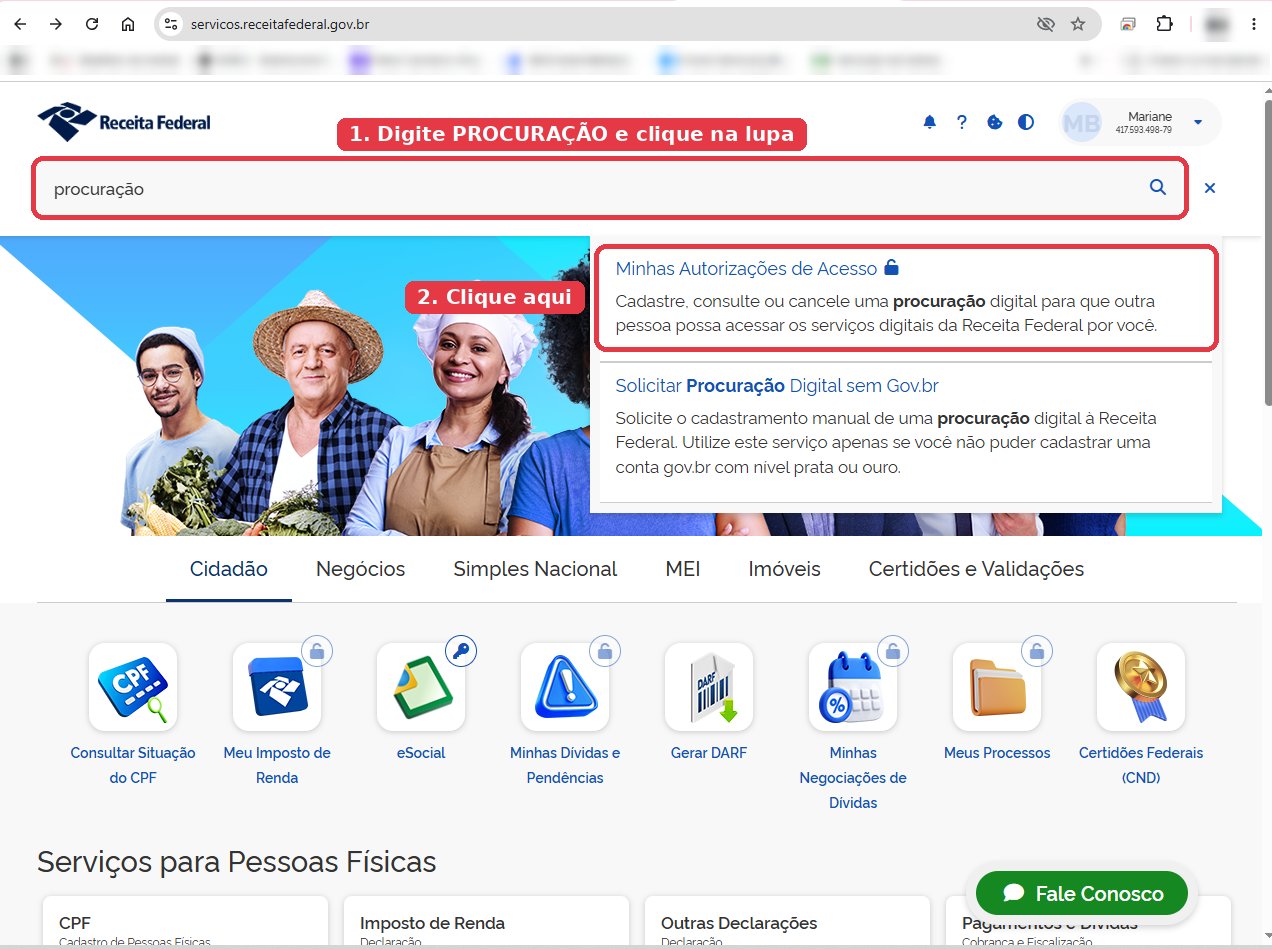Click Solicitar Procuração Digital sem Gov.br result
1272x949 pixels.
[x=777, y=385]
